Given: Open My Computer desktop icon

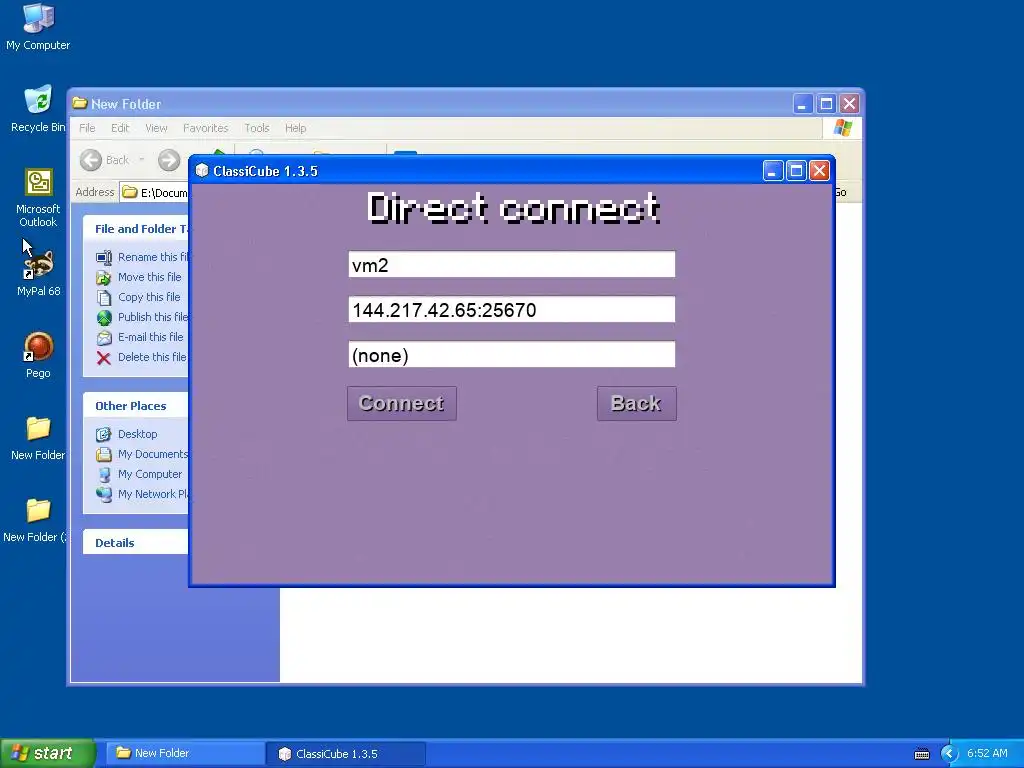Looking at the screenshot, I should (38, 27).
